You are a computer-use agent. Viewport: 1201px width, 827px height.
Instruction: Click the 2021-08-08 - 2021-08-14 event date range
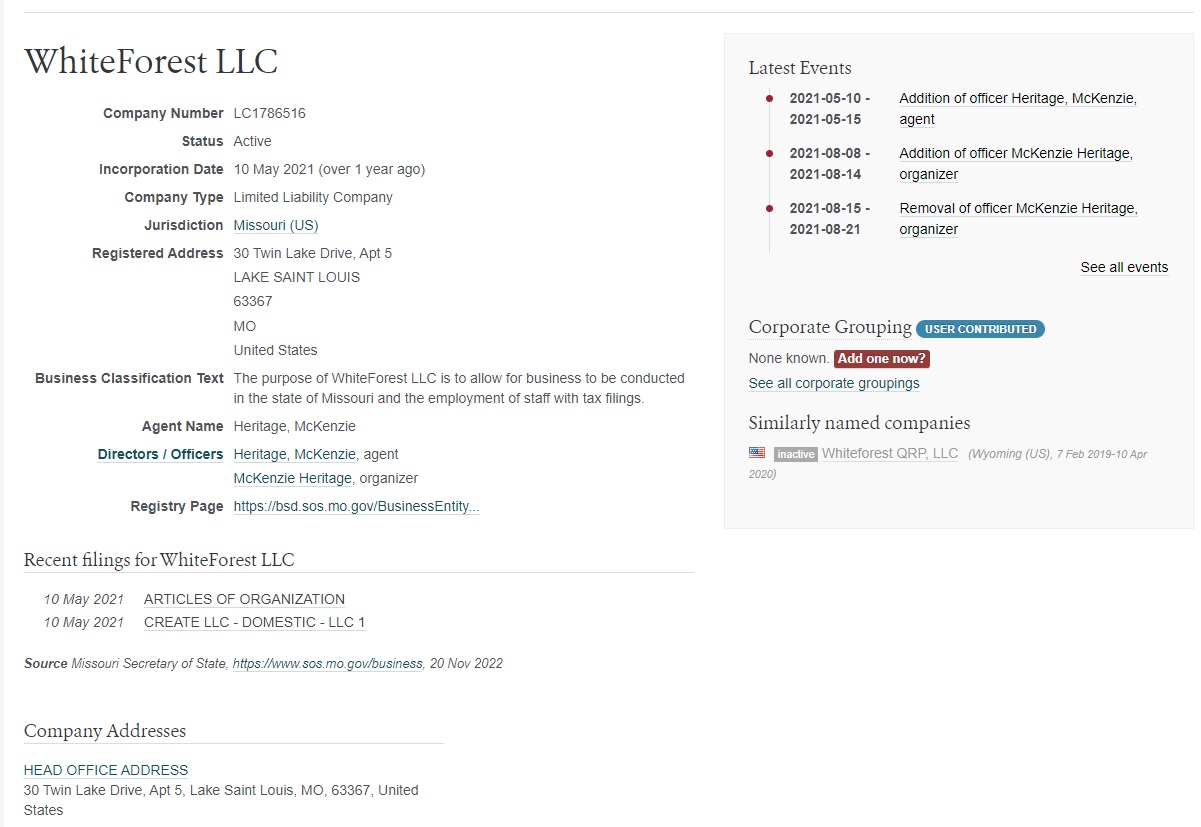click(x=830, y=164)
